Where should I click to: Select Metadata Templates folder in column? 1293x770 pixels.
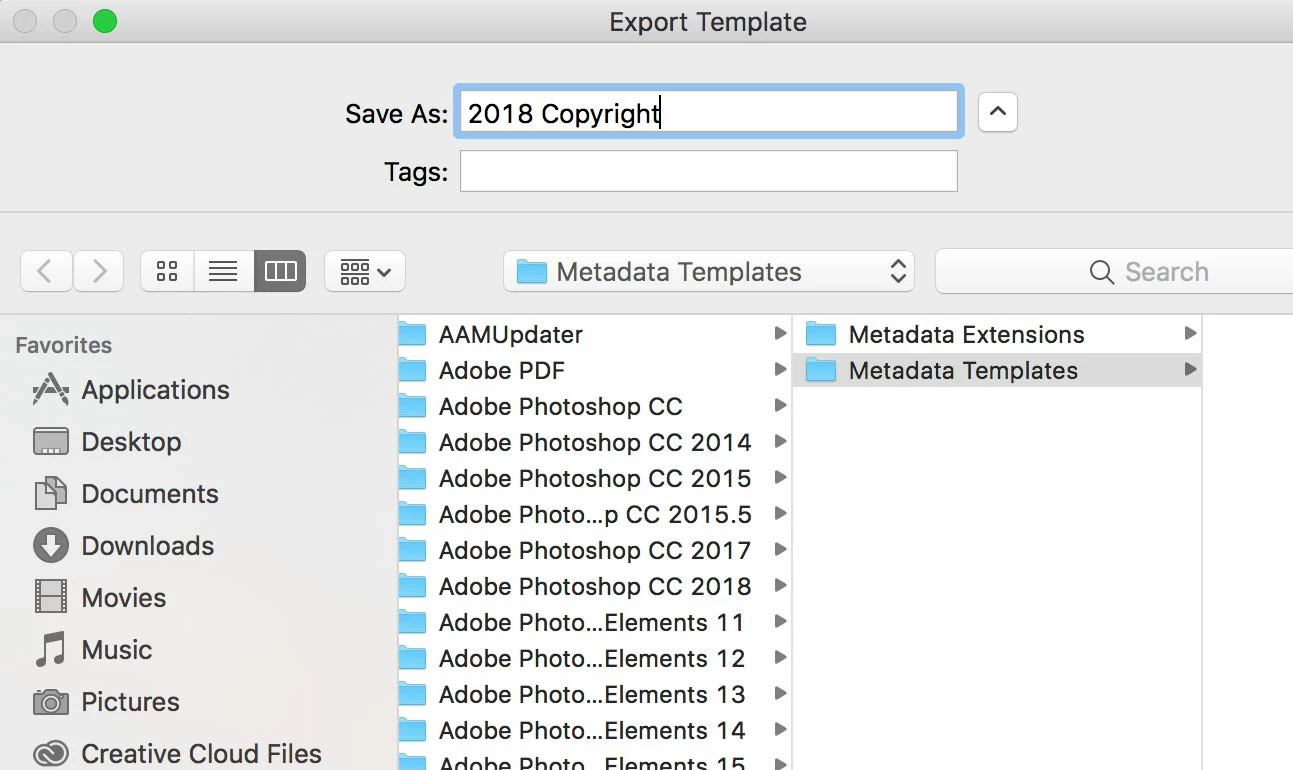click(997, 370)
